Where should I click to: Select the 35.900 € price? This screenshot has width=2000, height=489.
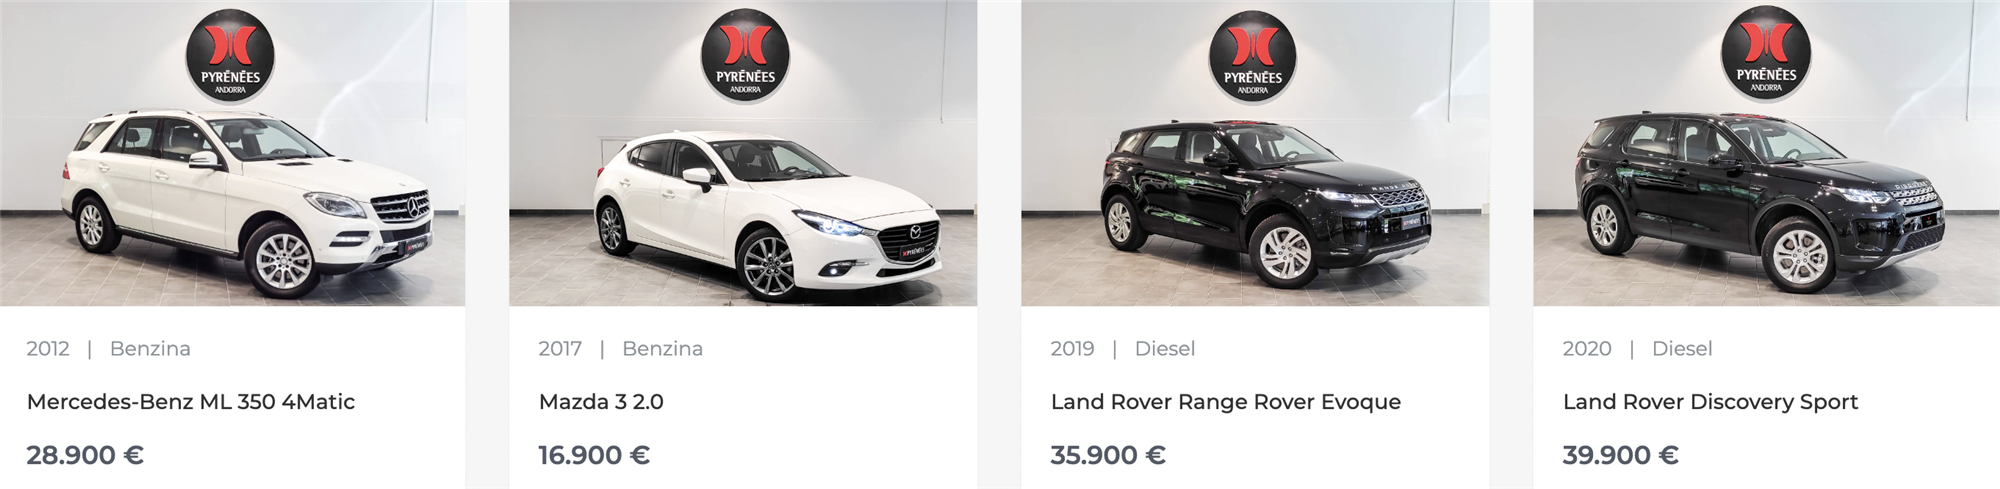coord(1108,455)
